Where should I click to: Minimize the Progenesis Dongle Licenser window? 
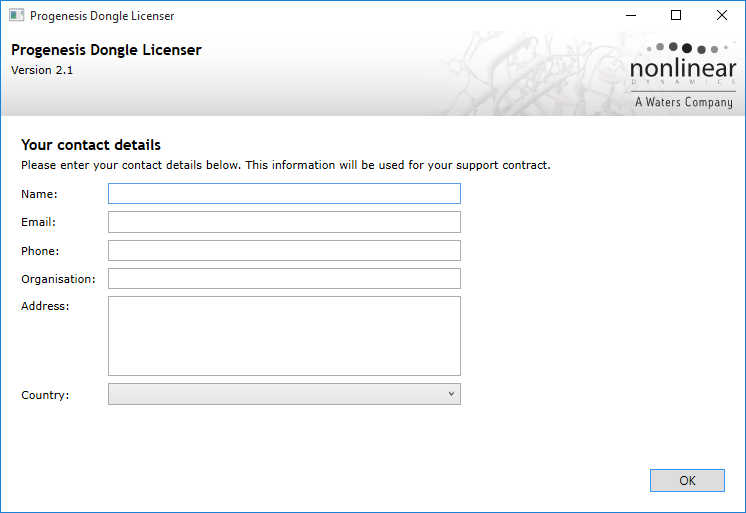pyautogui.click(x=631, y=15)
